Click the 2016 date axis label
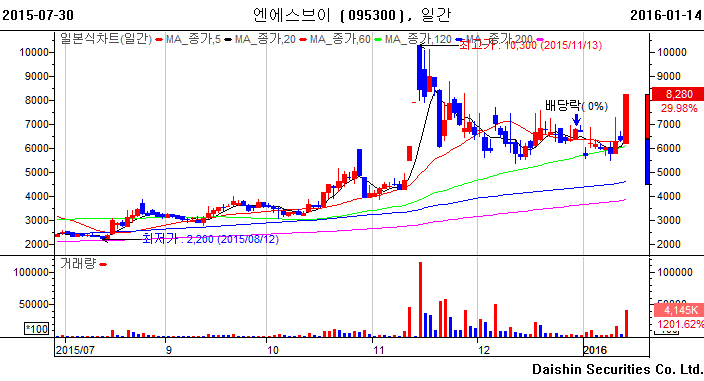This screenshot has height=381, width=704. (595, 350)
